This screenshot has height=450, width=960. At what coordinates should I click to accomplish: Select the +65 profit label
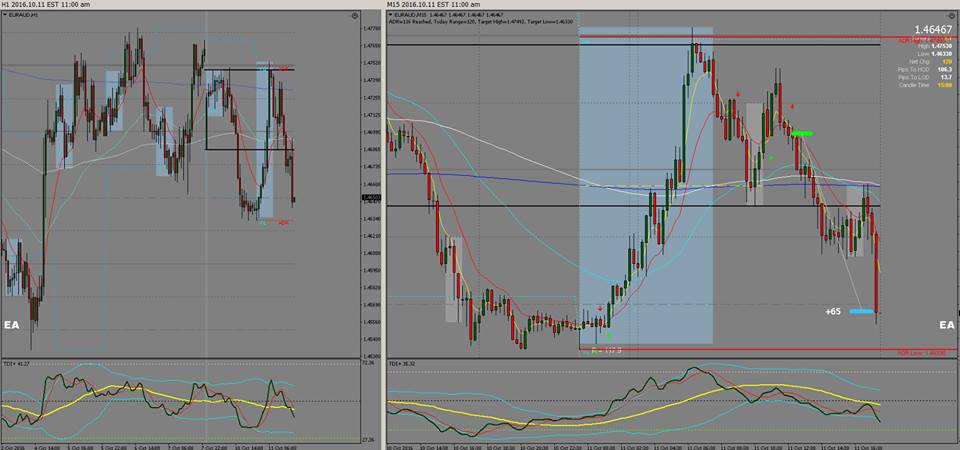point(833,312)
